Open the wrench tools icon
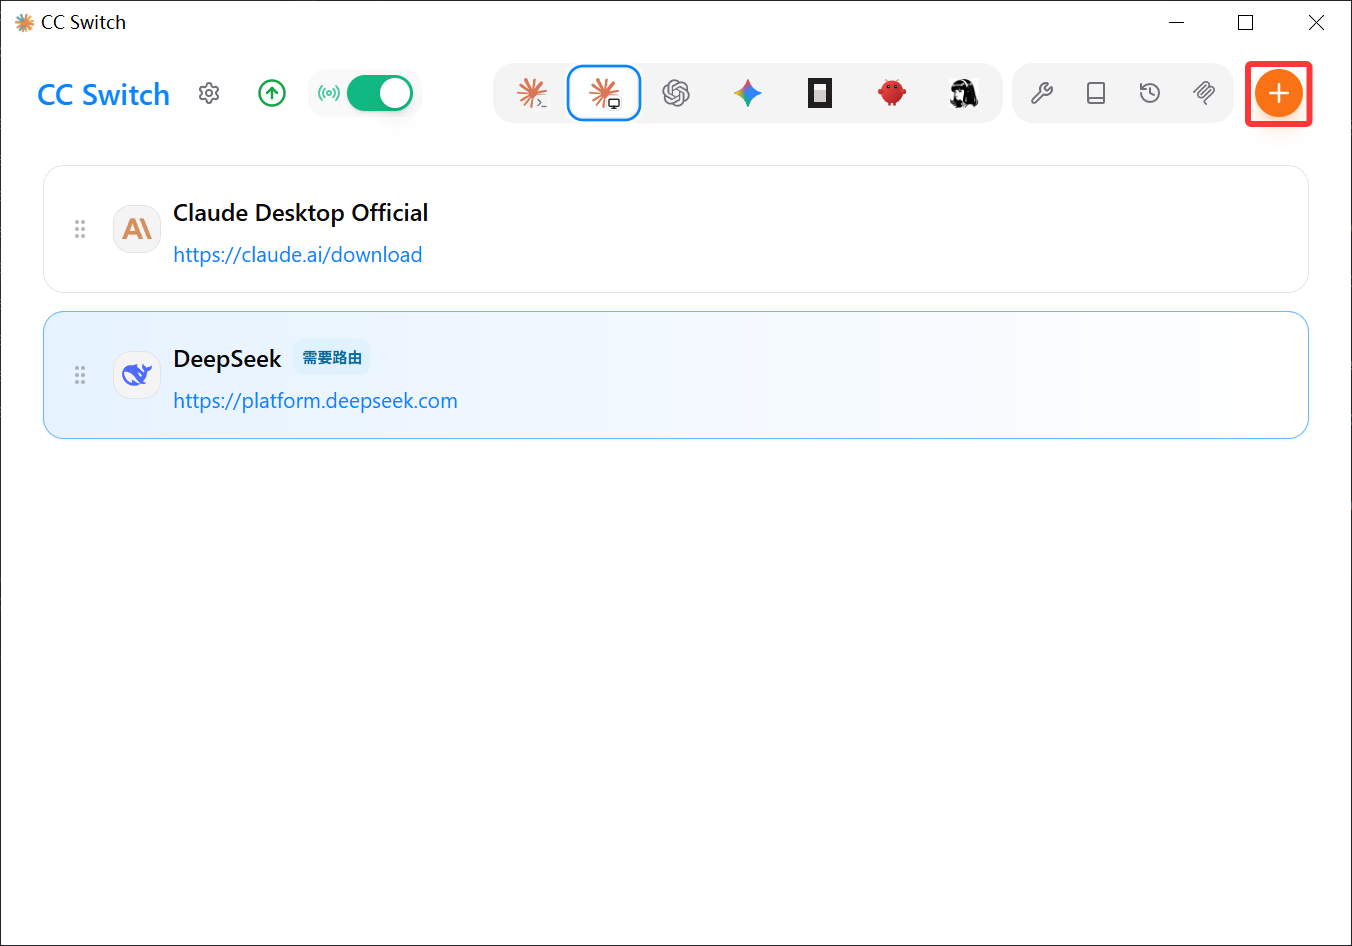This screenshot has height=946, width=1352. tap(1042, 93)
